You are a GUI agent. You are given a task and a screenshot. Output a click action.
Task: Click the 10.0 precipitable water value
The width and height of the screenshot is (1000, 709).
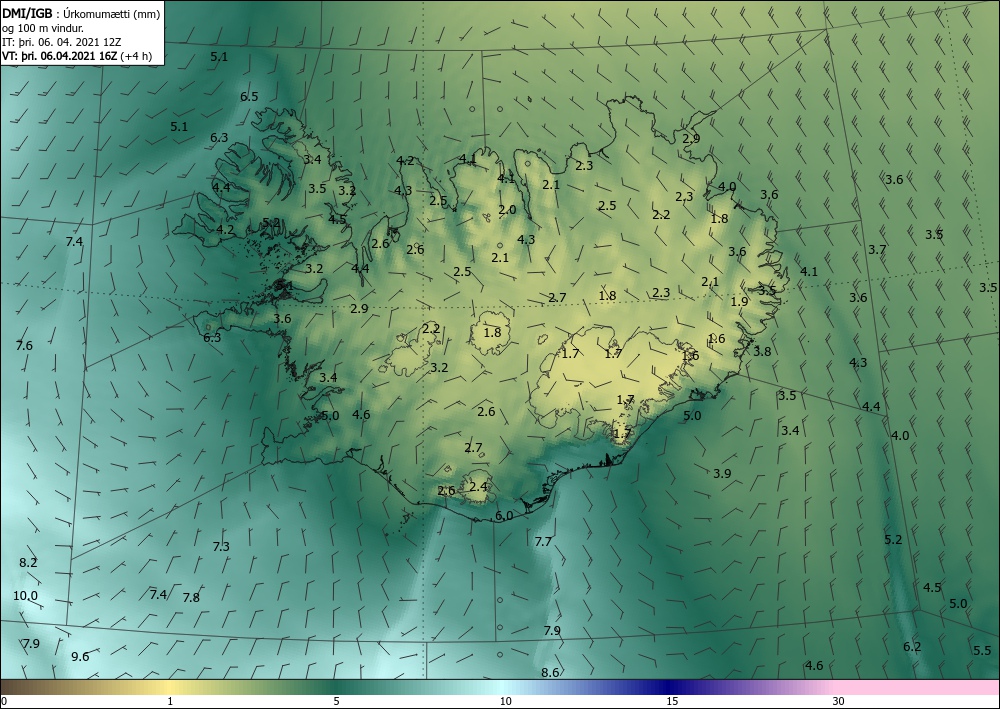[26, 596]
